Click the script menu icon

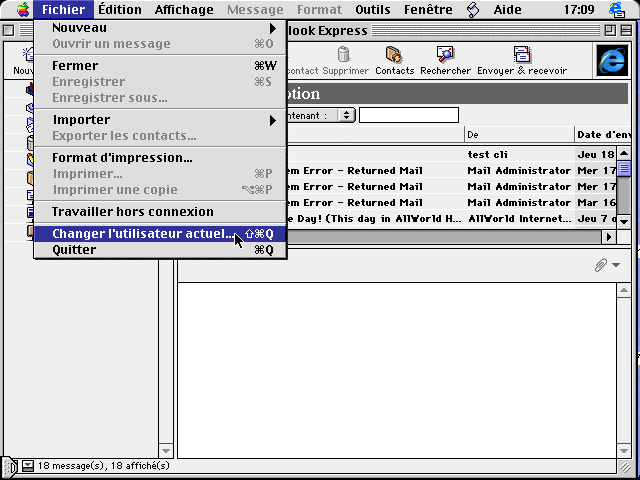click(x=473, y=9)
